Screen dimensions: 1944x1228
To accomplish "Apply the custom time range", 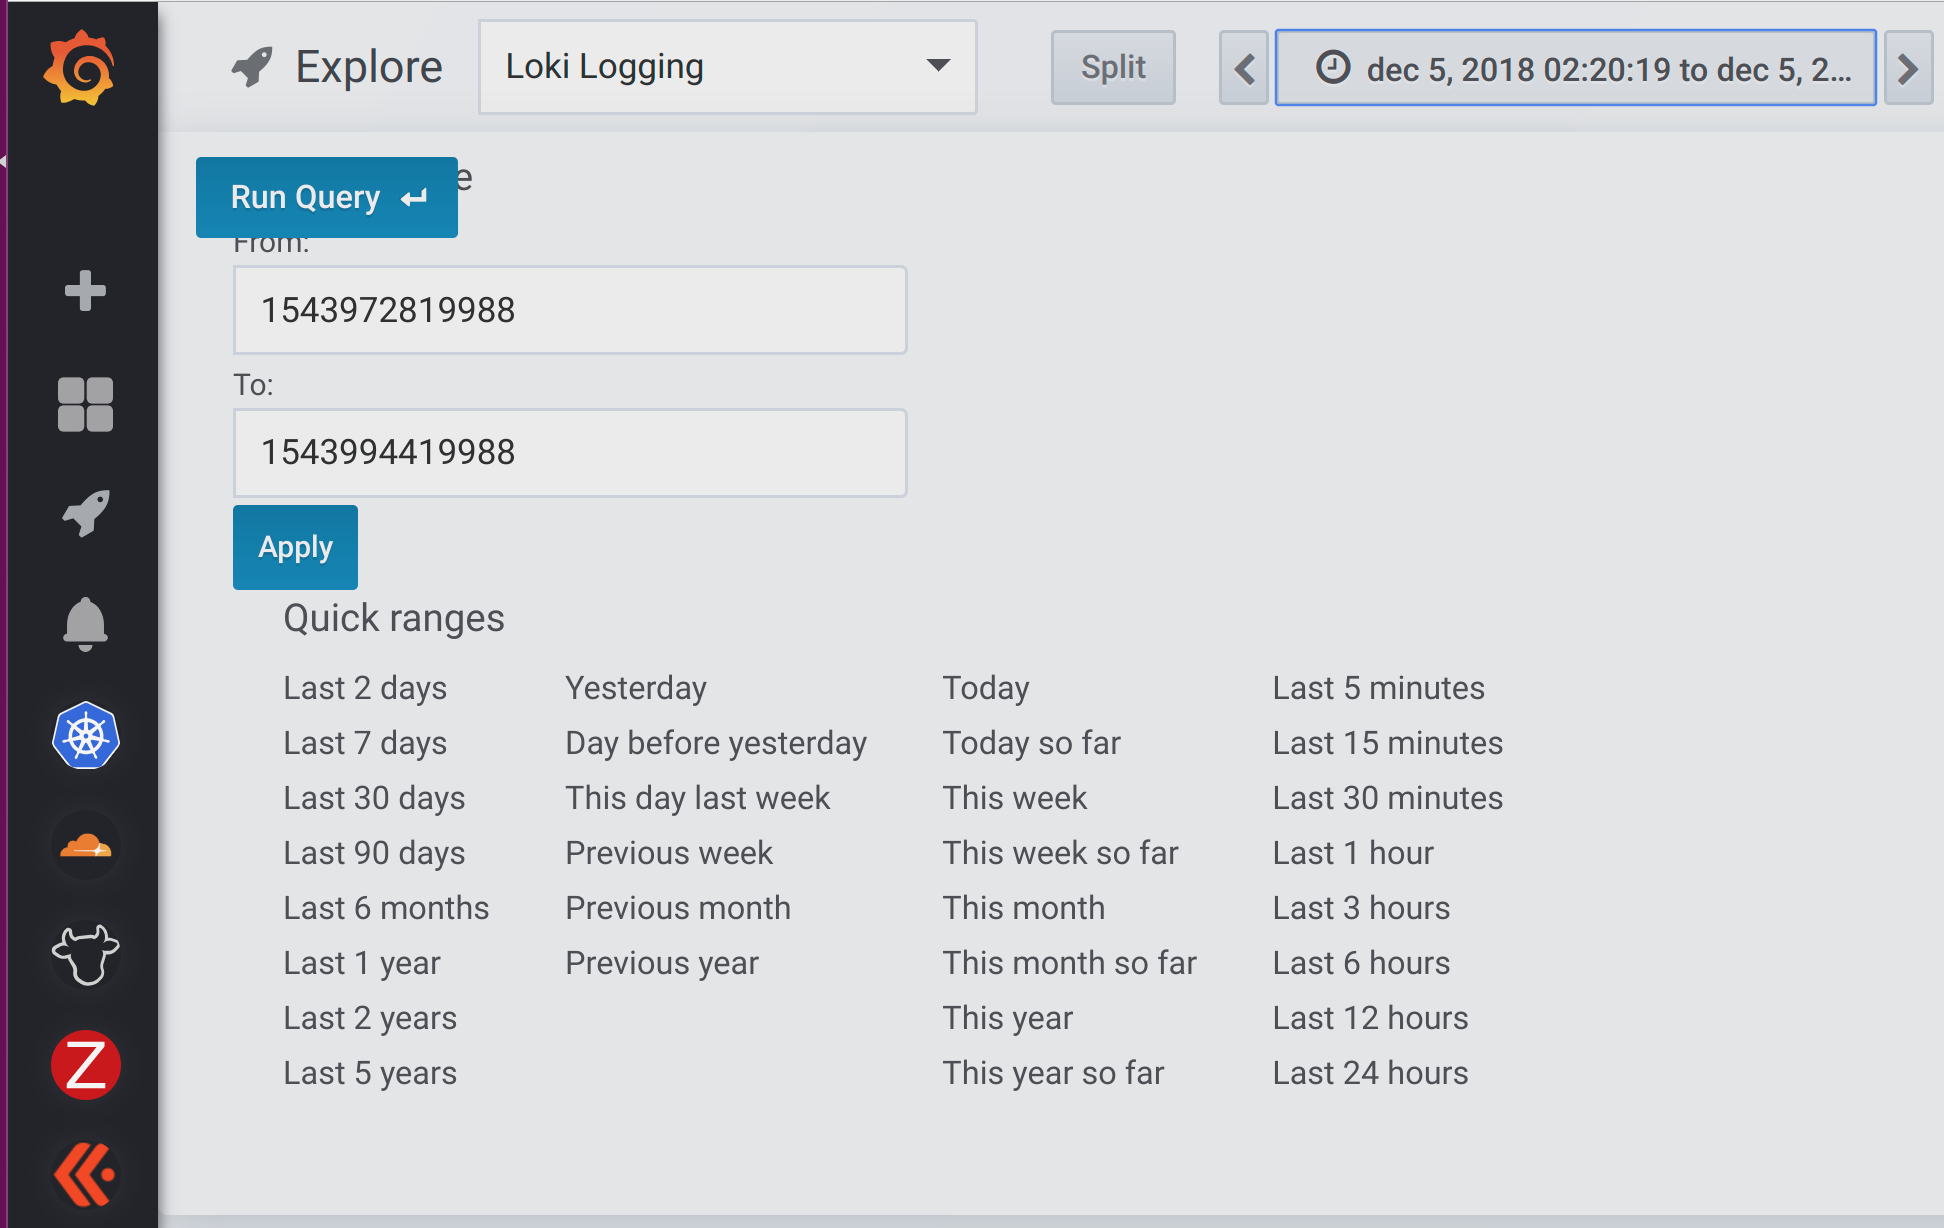I will 294,547.
